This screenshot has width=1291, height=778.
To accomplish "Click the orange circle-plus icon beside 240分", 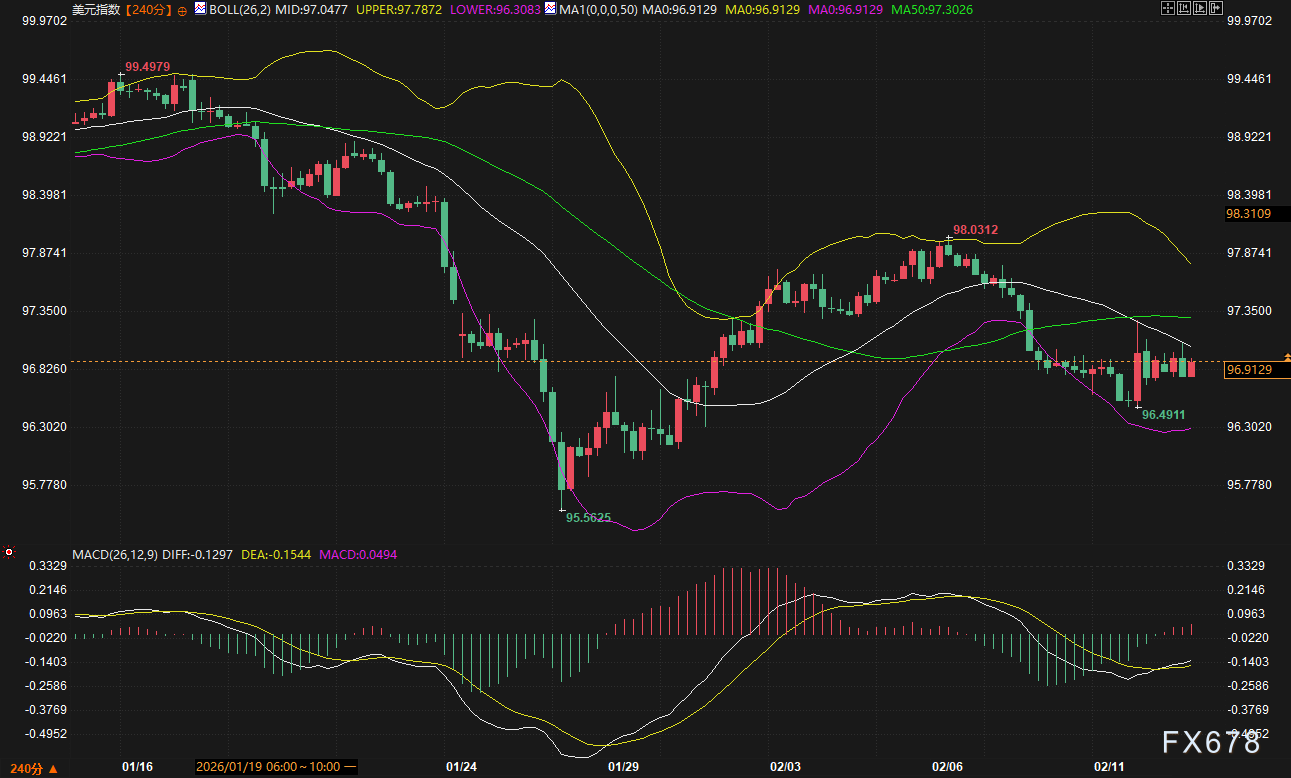I will [182, 9].
